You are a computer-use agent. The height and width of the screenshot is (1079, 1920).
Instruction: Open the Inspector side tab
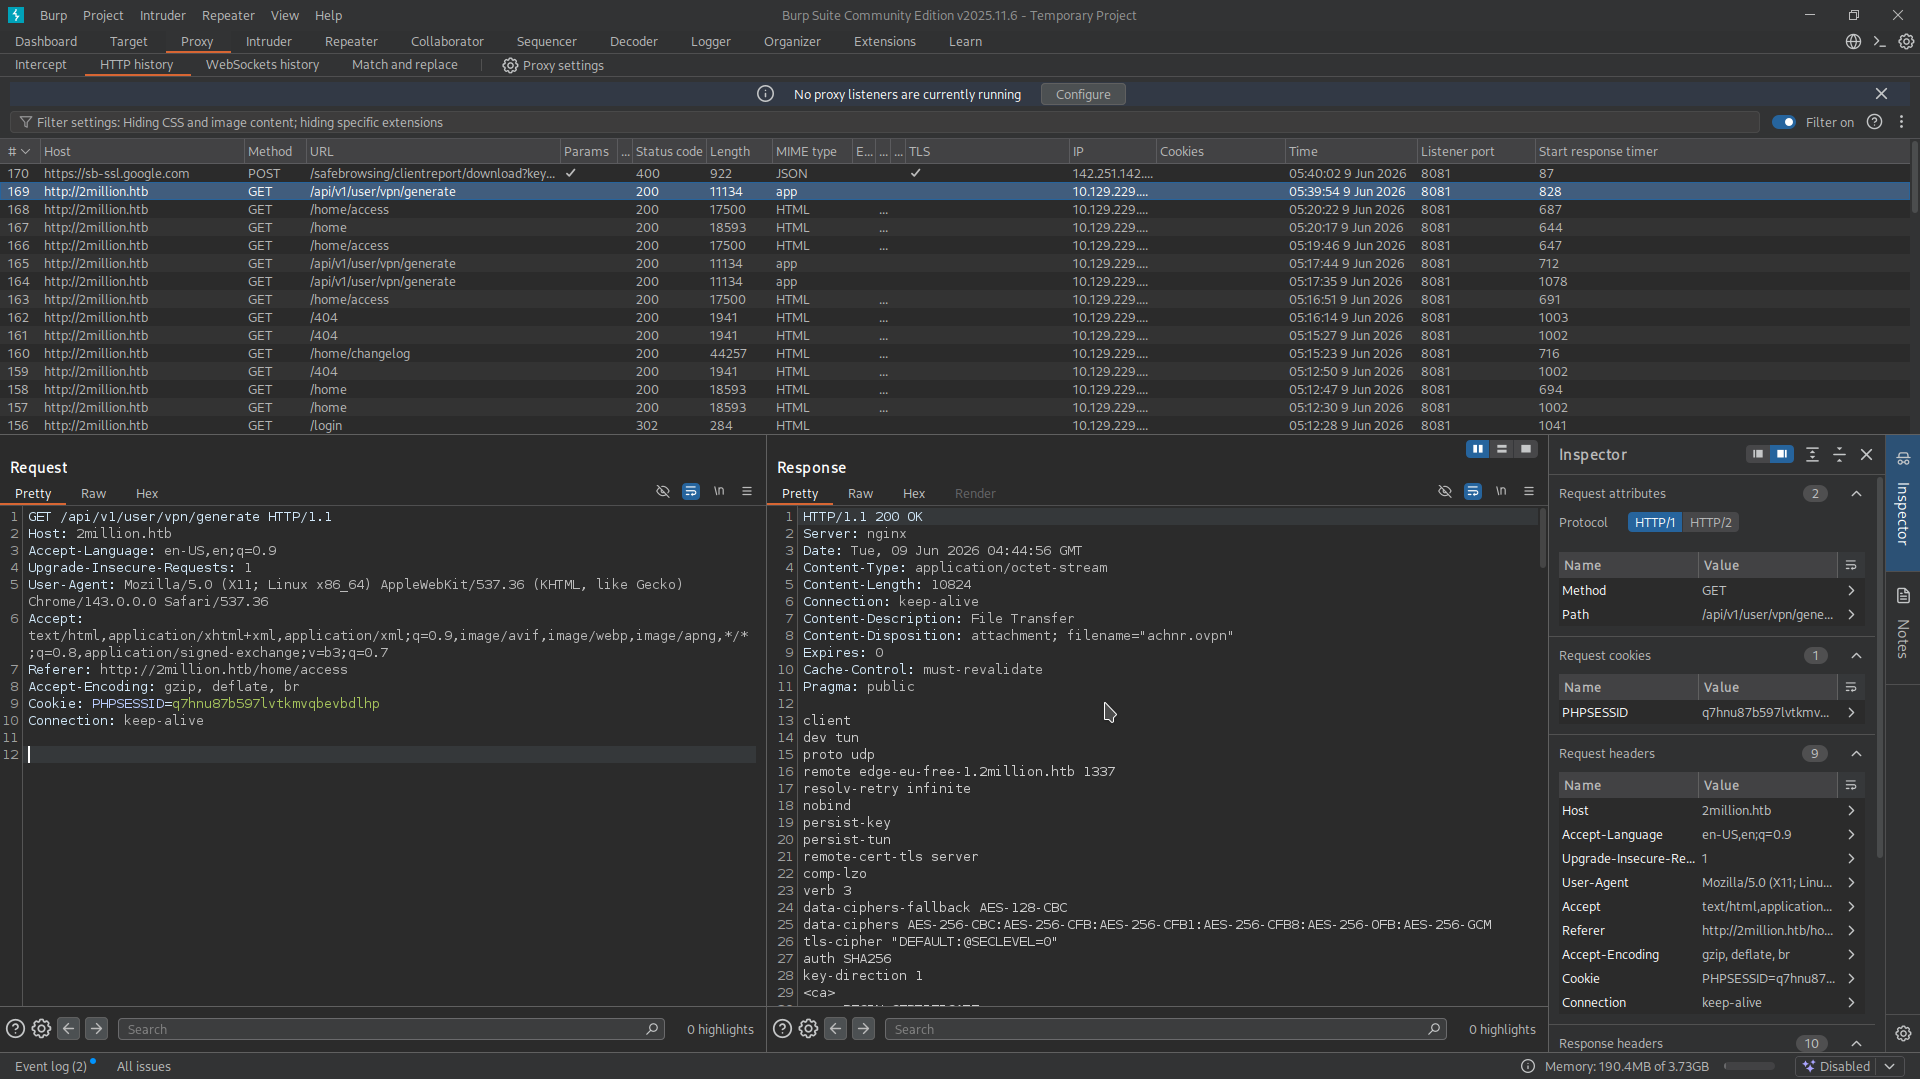1903,503
